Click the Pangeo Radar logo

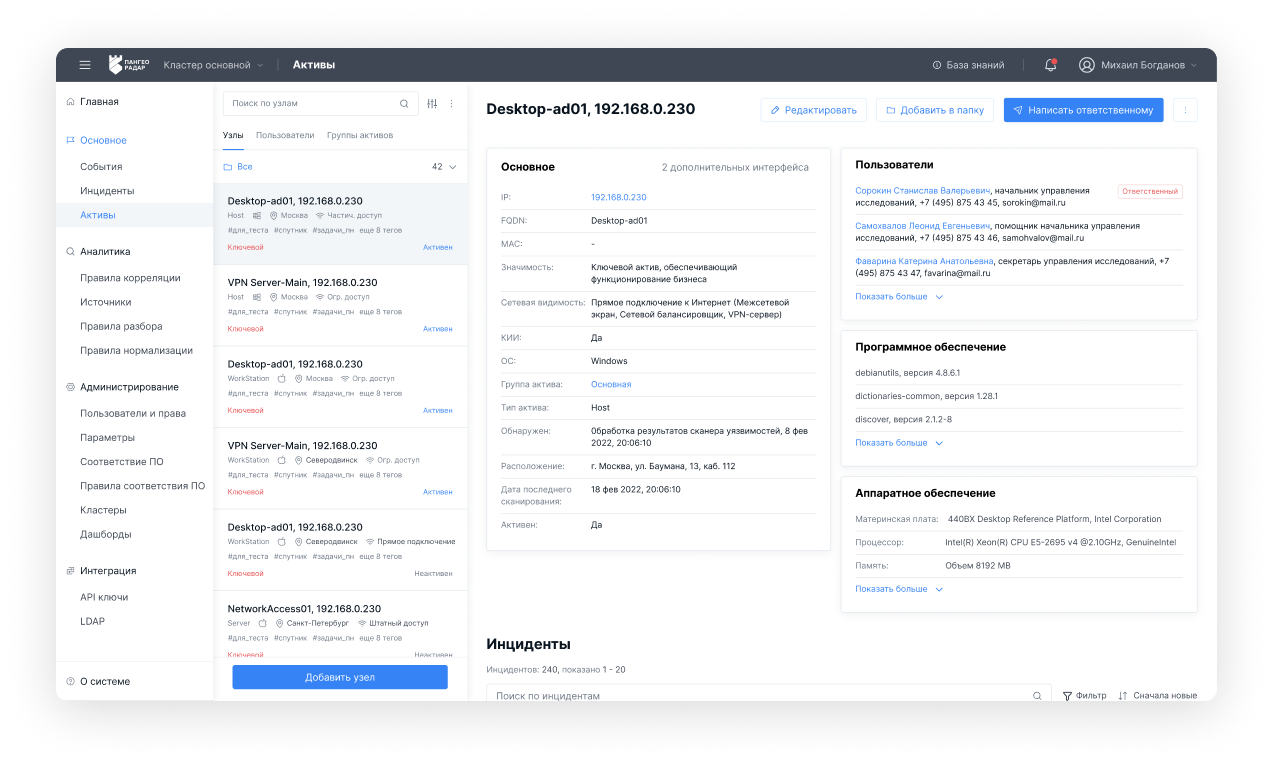pos(129,65)
